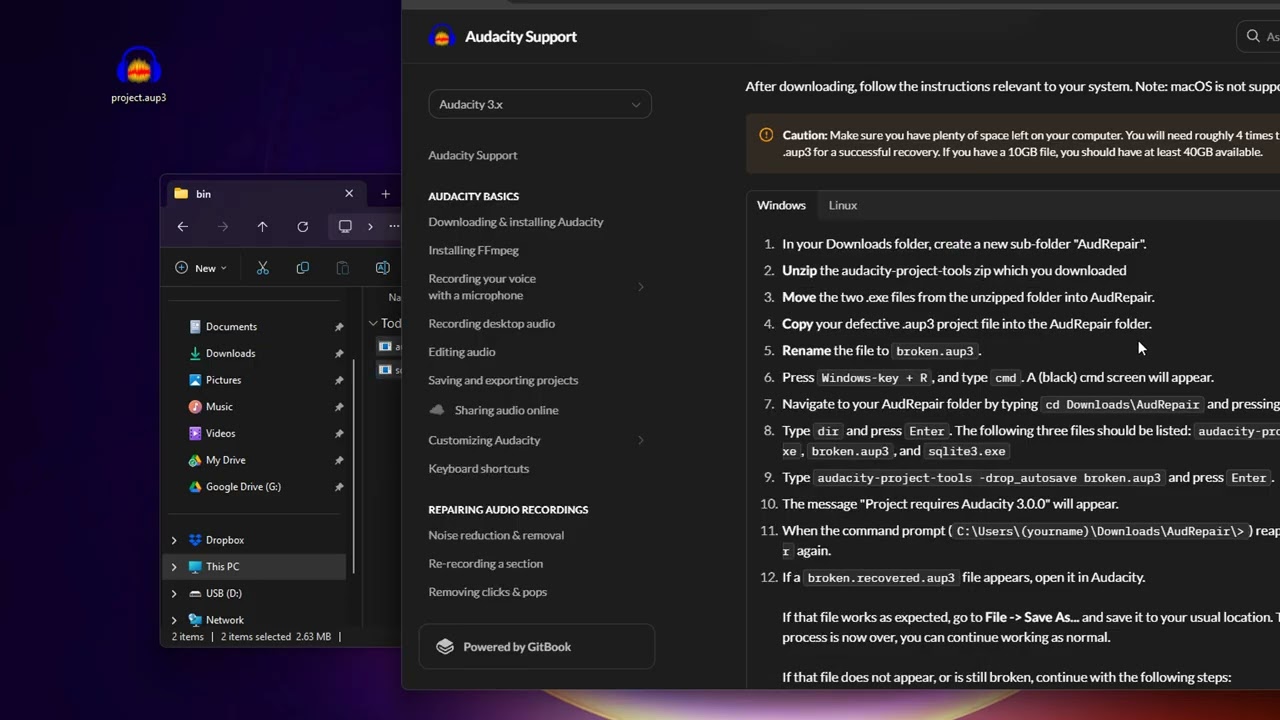The width and height of the screenshot is (1280, 720).
Task: Click the Copy icon in the Explorer toolbar
Action: [x=302, y=268]
